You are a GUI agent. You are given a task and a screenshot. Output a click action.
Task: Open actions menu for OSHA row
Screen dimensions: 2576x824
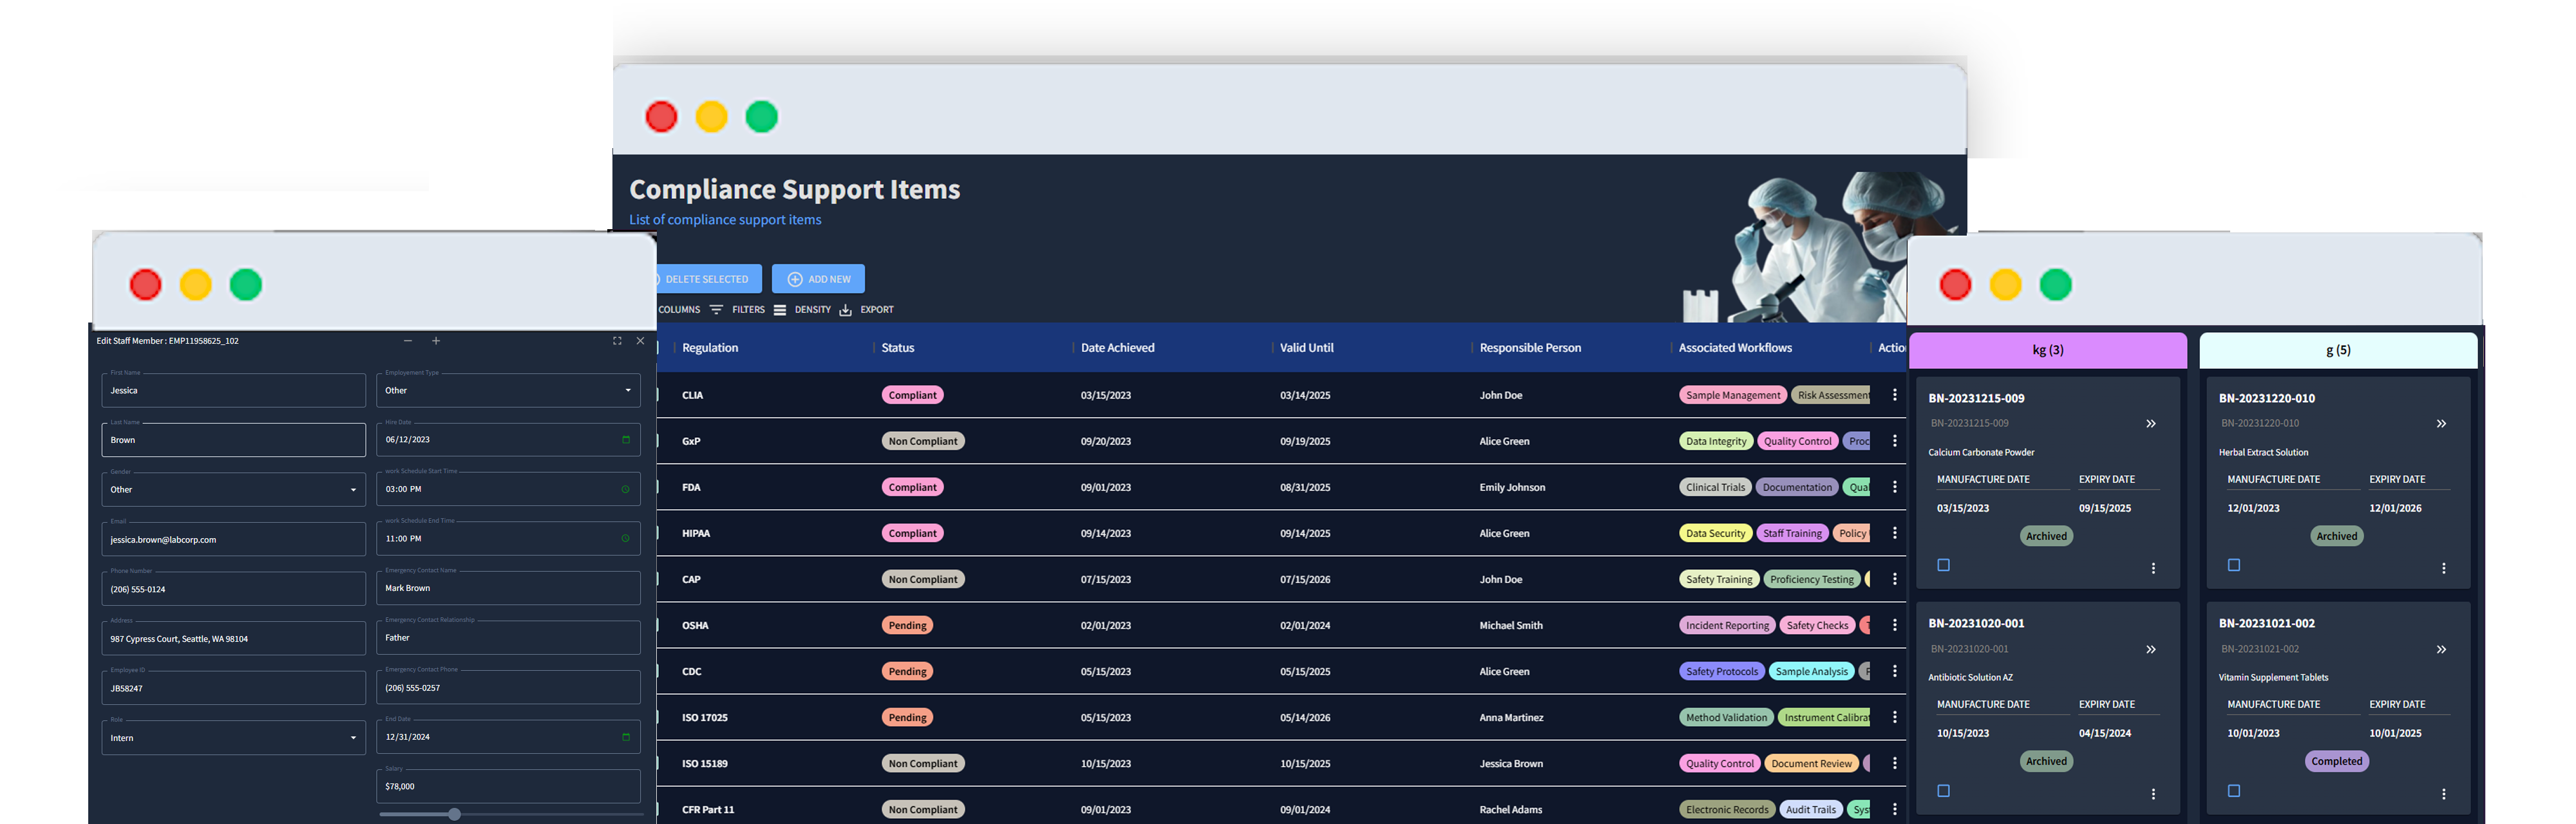pos(1894,625)
